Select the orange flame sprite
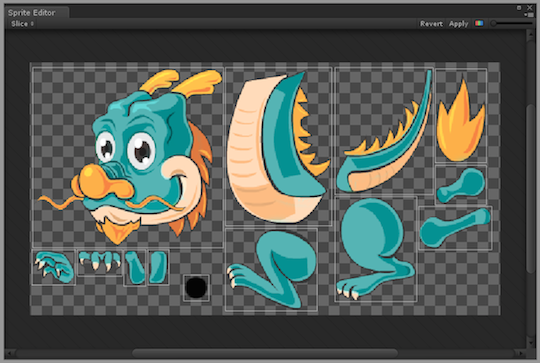The width and height of the screenshot is (540, 363). point(461,116)
